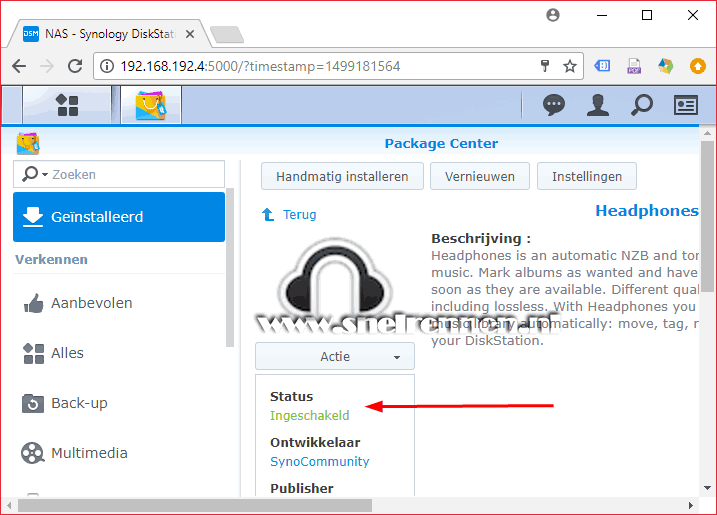Click the browser back arrow
Screen dimensions: 717x515
coord(19,66)
